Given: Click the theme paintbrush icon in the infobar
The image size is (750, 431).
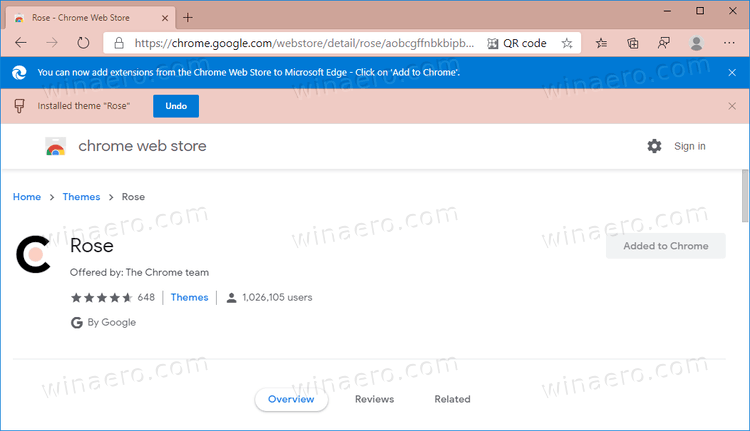Looking at the screenshot, I should tap(19, 106).
